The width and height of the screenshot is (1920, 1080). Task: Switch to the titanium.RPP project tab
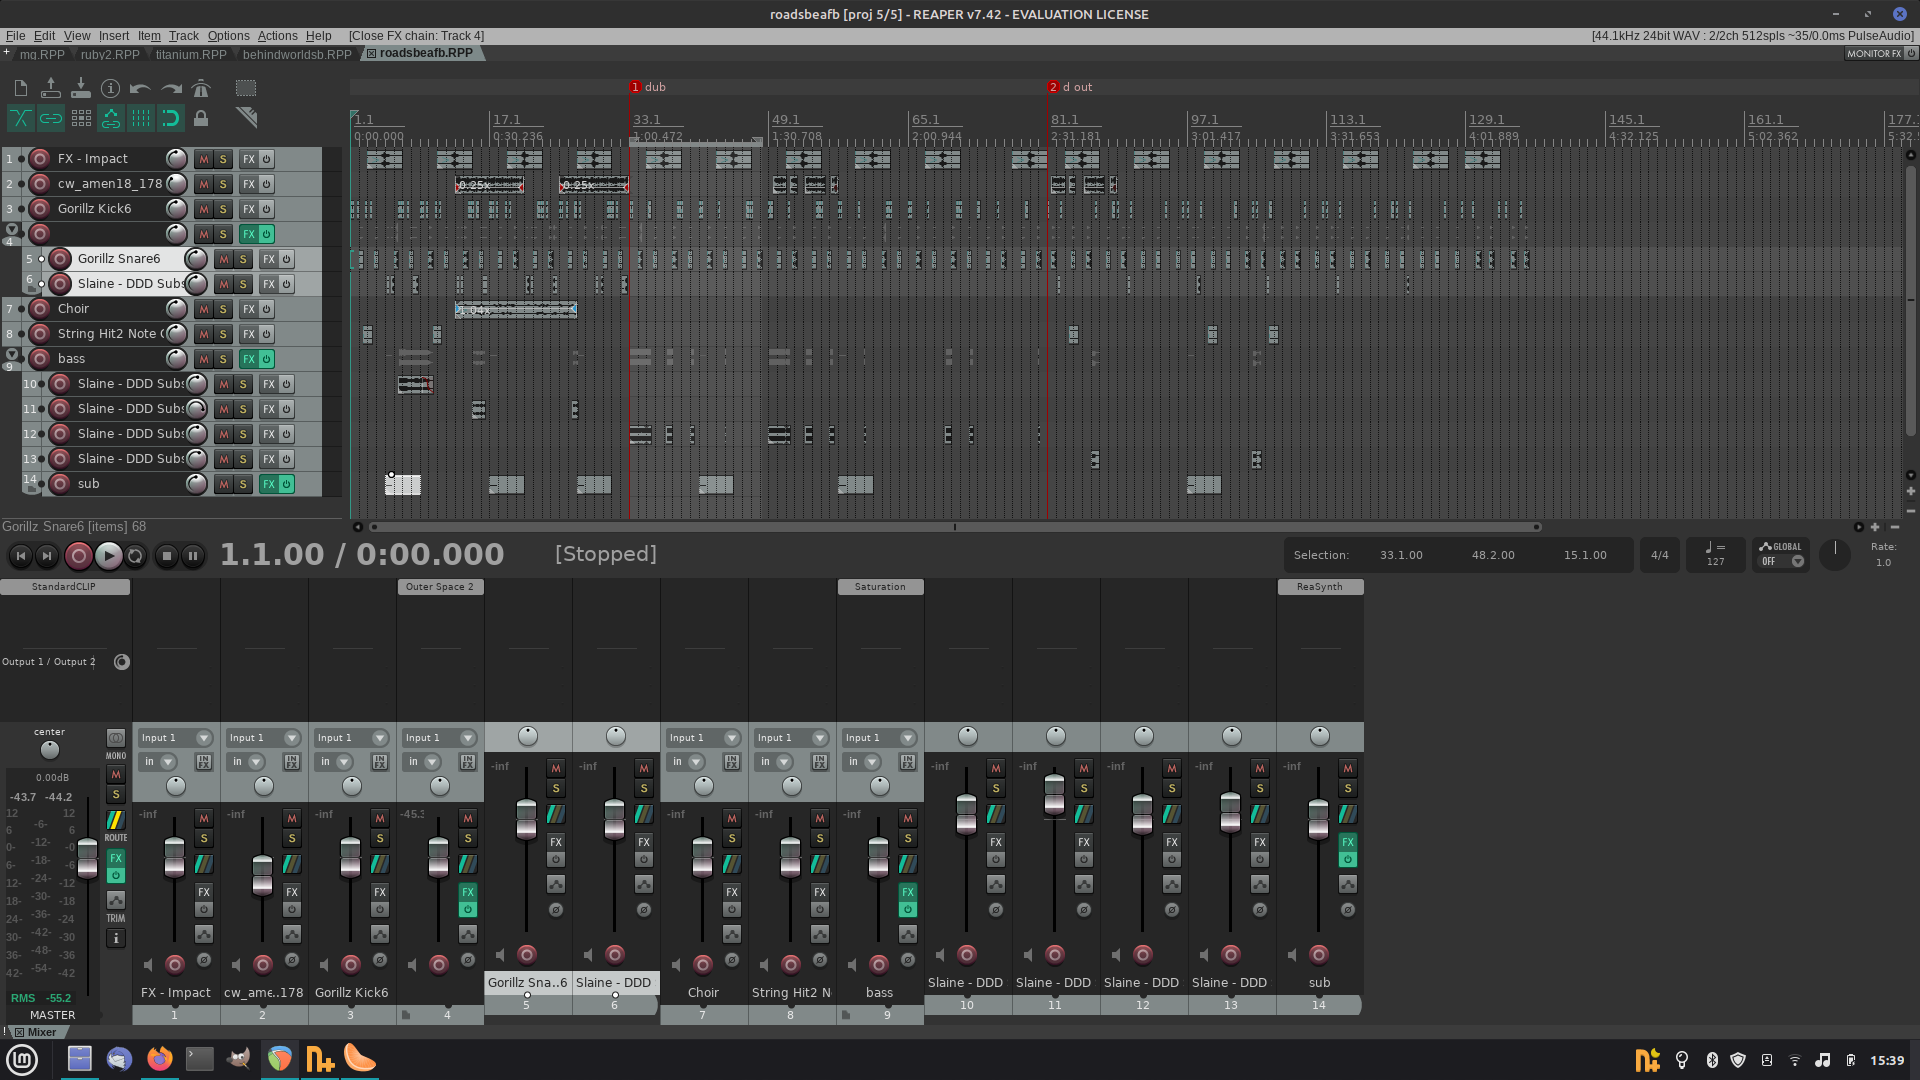click(191, 54)
